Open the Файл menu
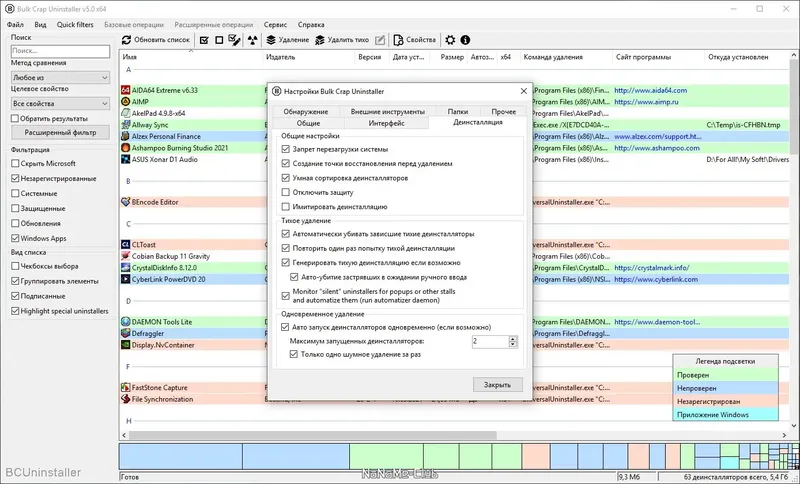 [x=15, y=24]
